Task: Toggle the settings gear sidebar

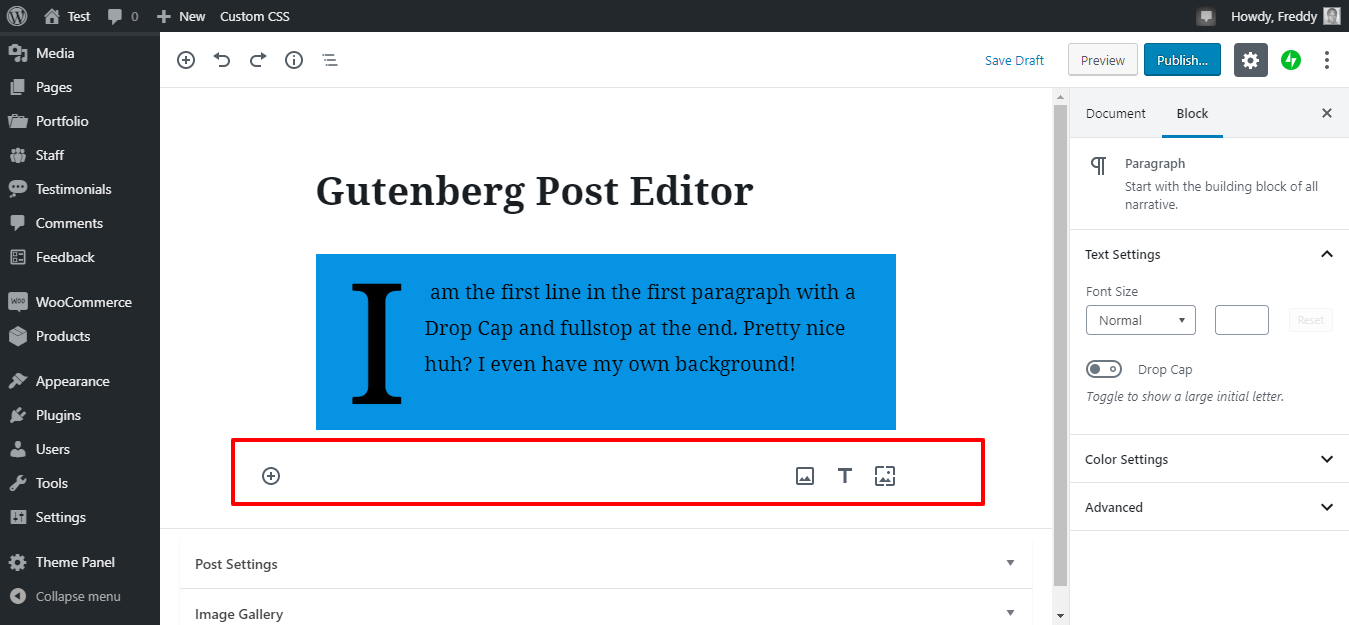Action: [x=1251, y=60]
